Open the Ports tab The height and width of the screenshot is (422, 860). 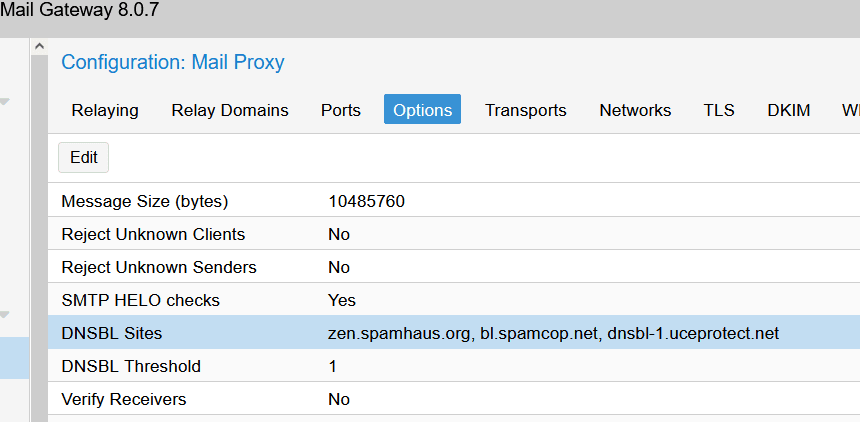click(x=341, y=110)
